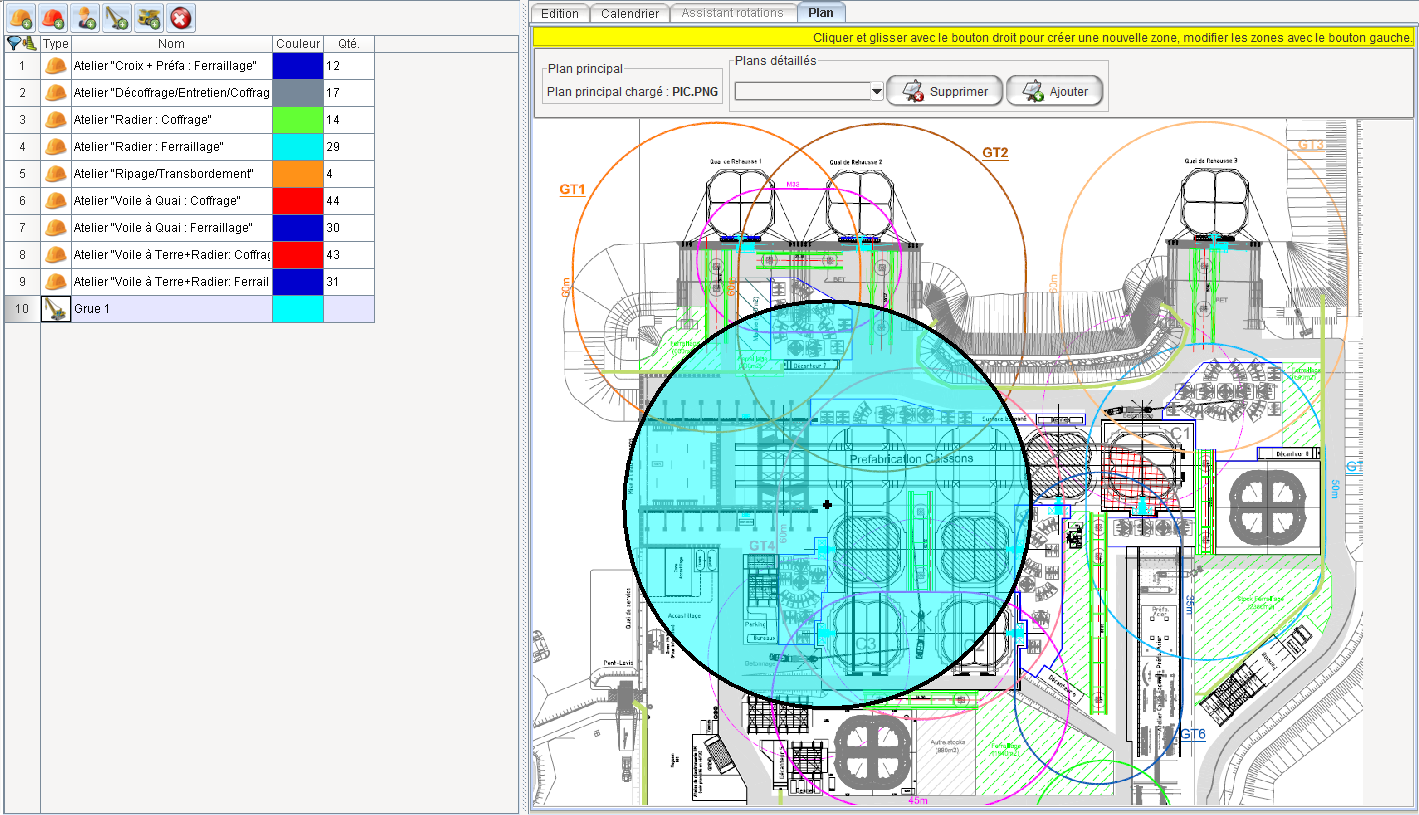Select the Atelier "Voile à Quai : Coffrage" row
The width and height of the screenshot is (1419, 815).
[170, 201]
